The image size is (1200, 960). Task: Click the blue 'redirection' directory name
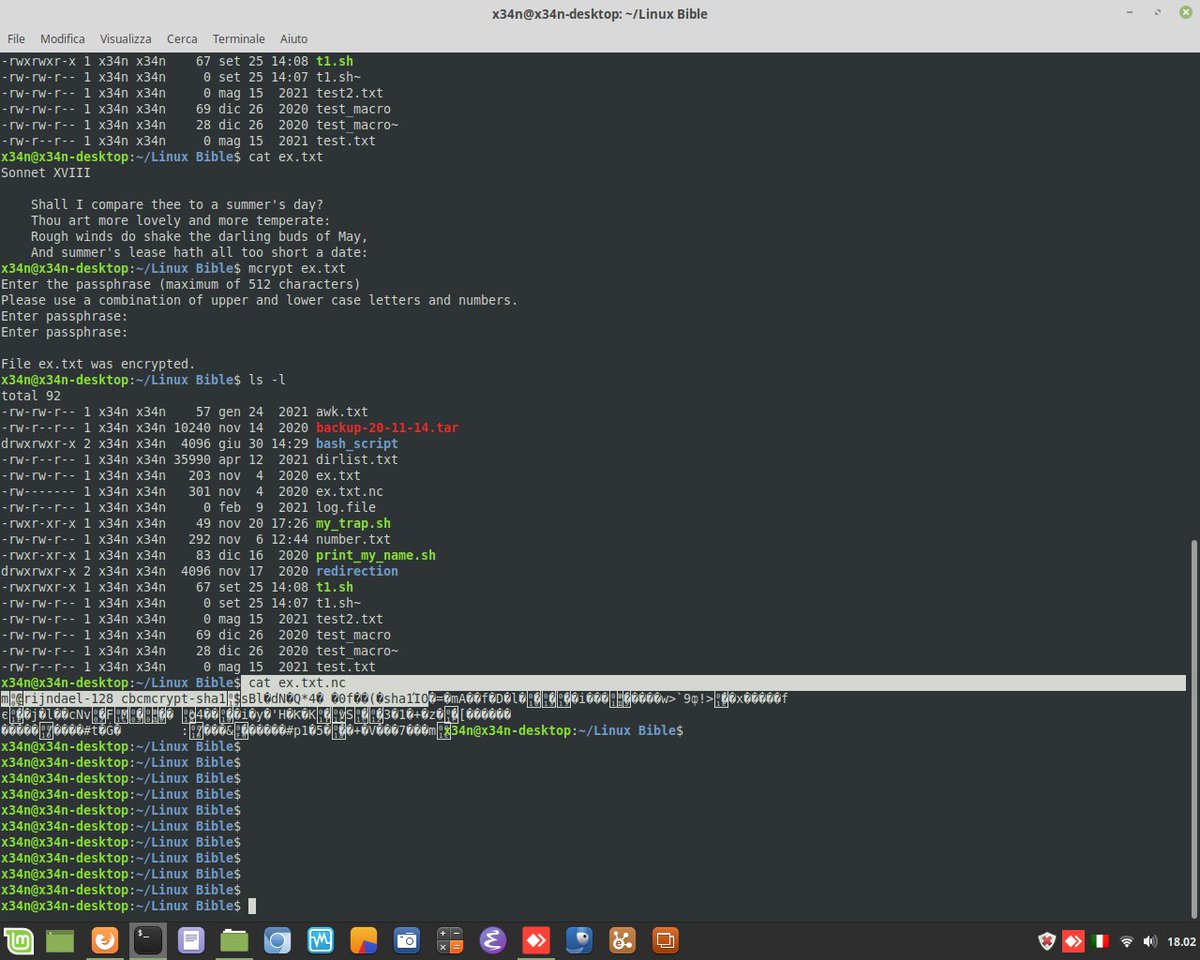click(x=357, y=572)
